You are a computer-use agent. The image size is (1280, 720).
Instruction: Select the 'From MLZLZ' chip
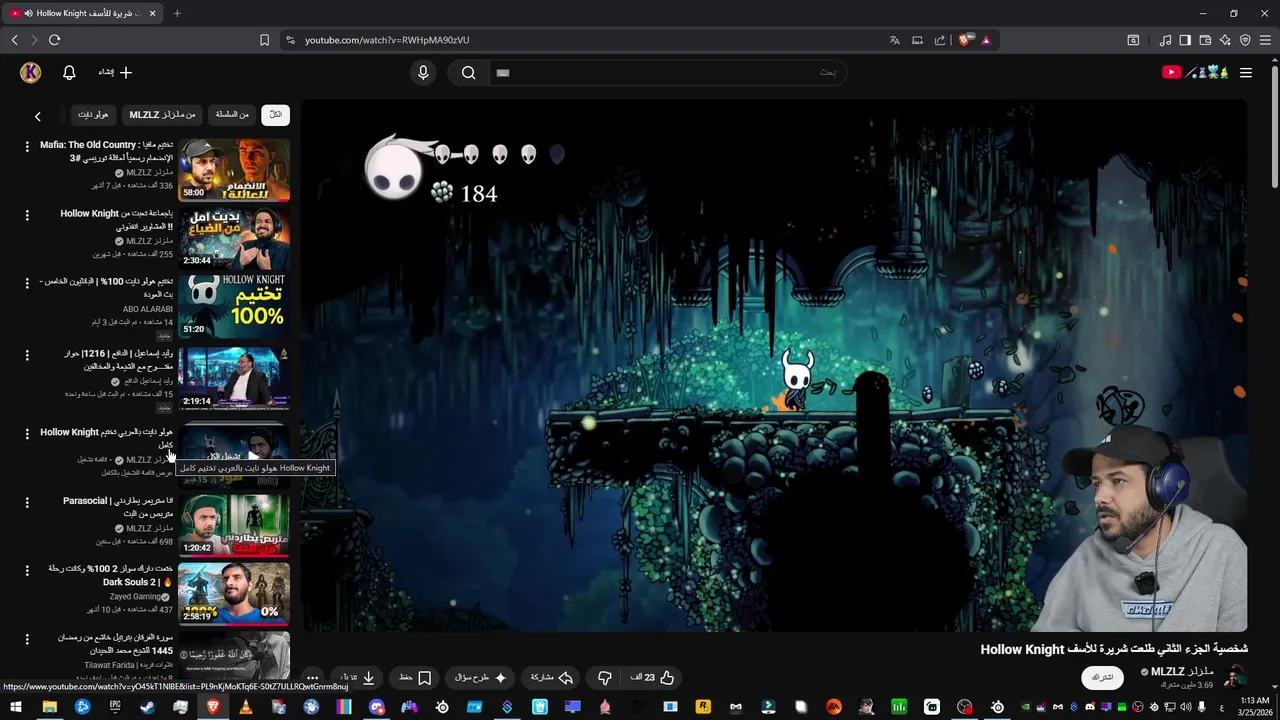pos(162,115)
